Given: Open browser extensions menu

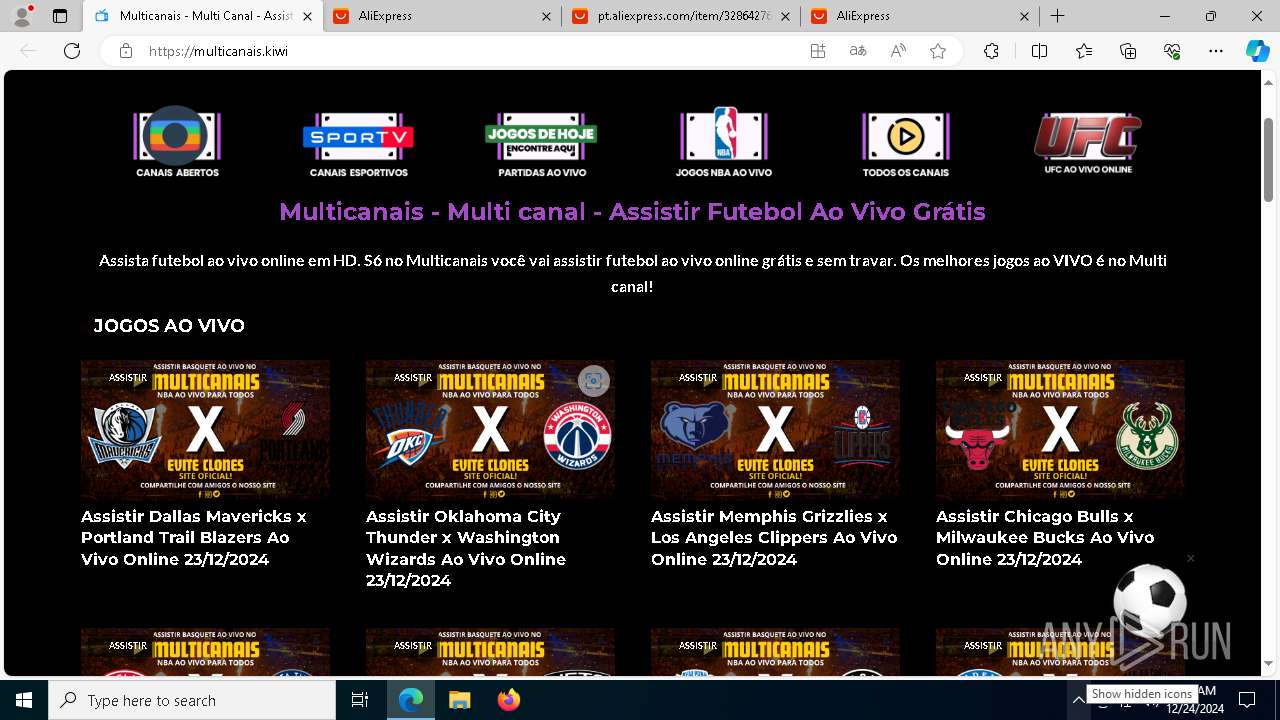Looking at the screenshot, I should click(991, 51).
